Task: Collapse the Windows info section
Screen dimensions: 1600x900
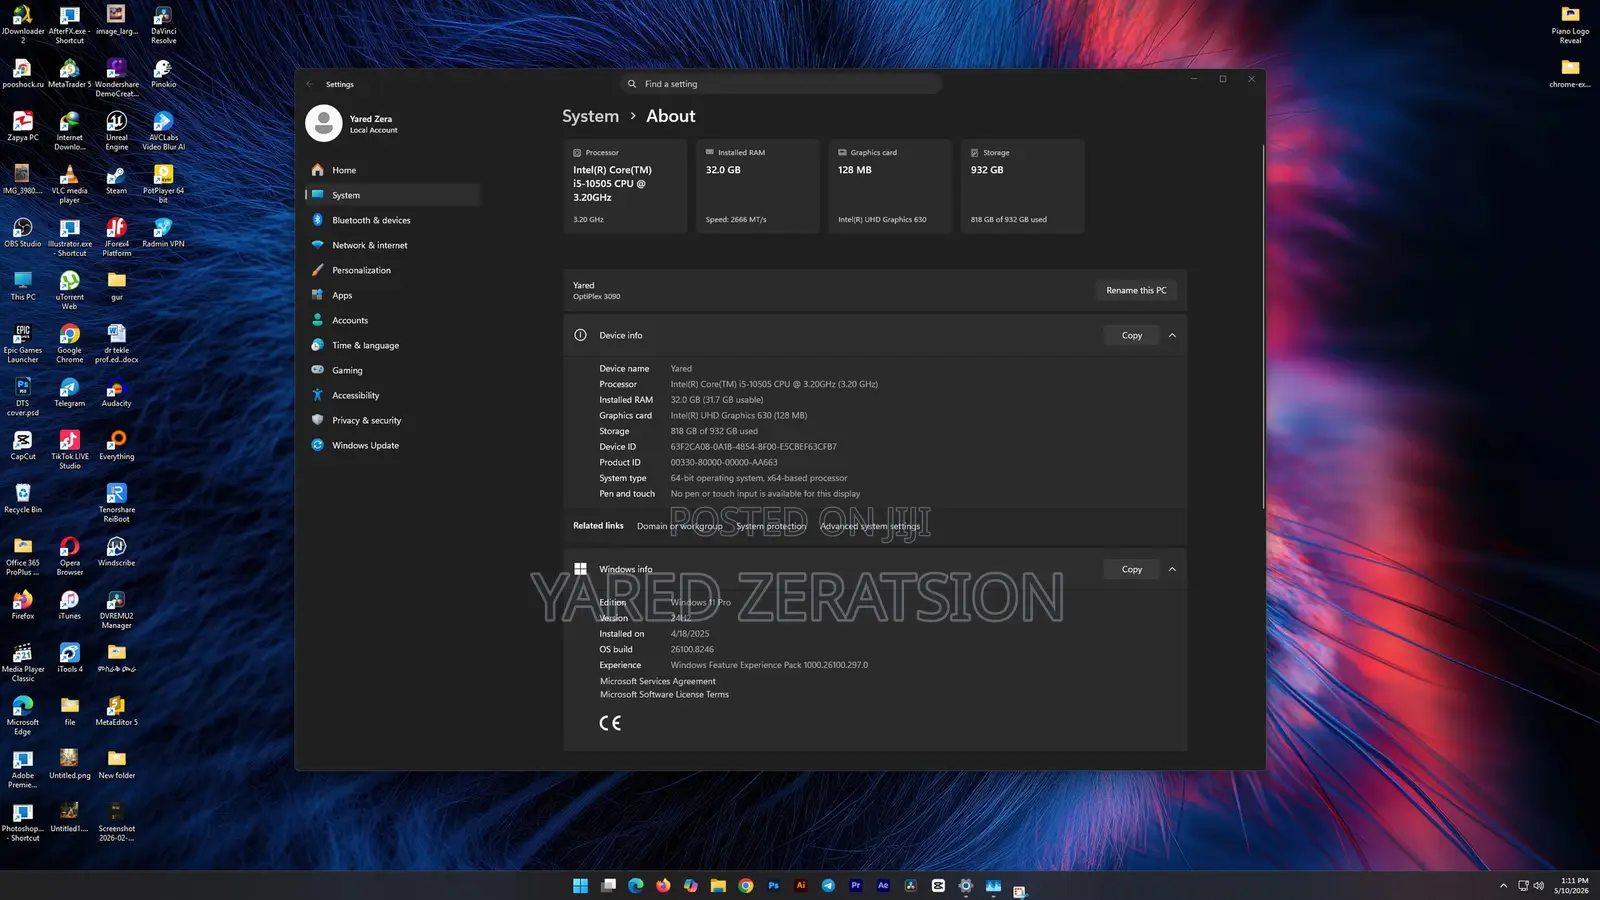Action: (1172, 569)
